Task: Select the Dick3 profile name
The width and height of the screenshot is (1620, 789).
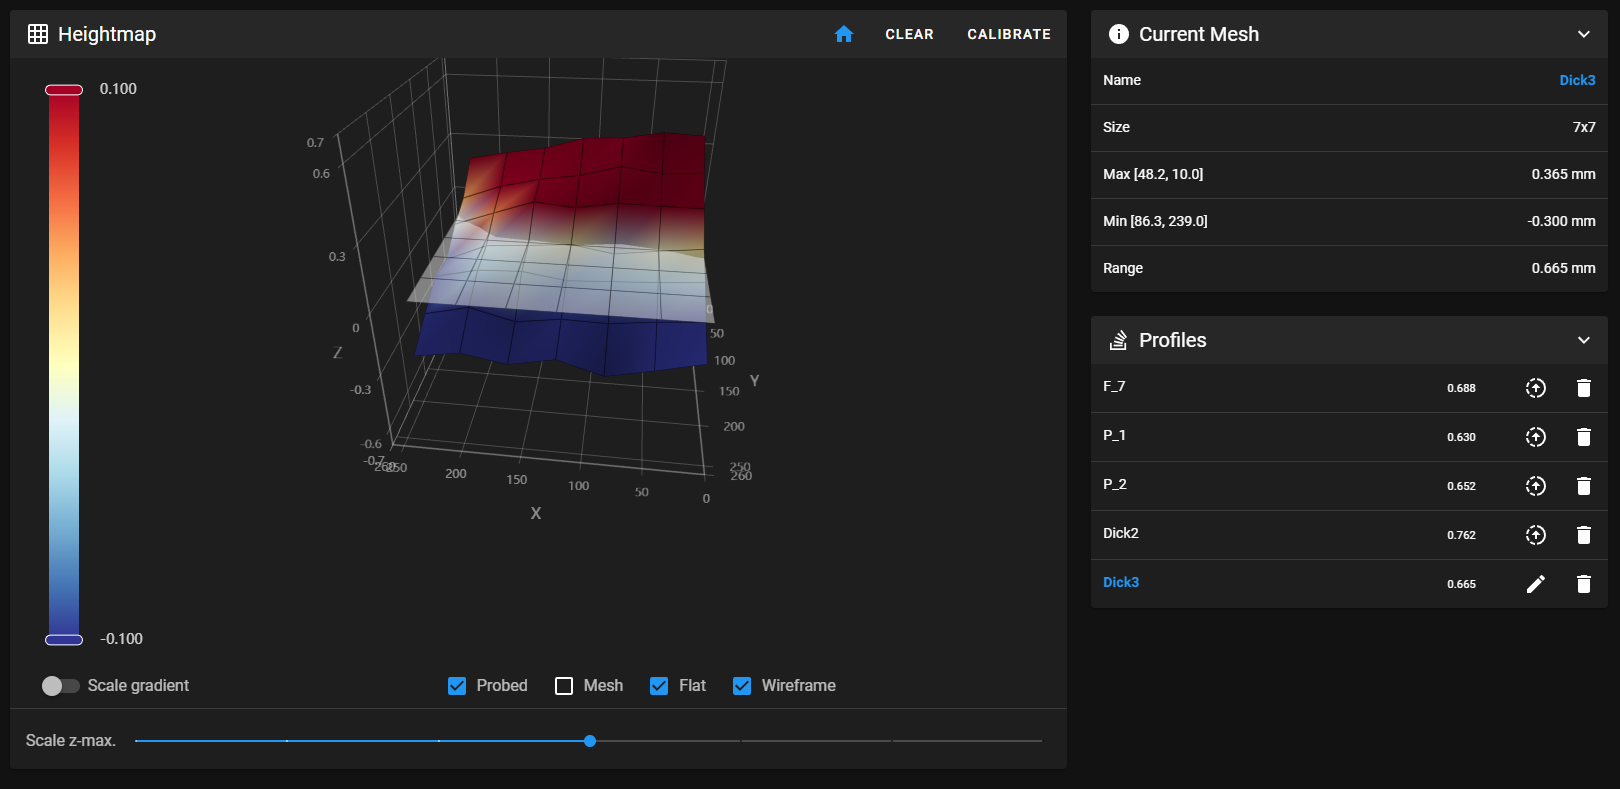Action: (x=1121, y=582)
